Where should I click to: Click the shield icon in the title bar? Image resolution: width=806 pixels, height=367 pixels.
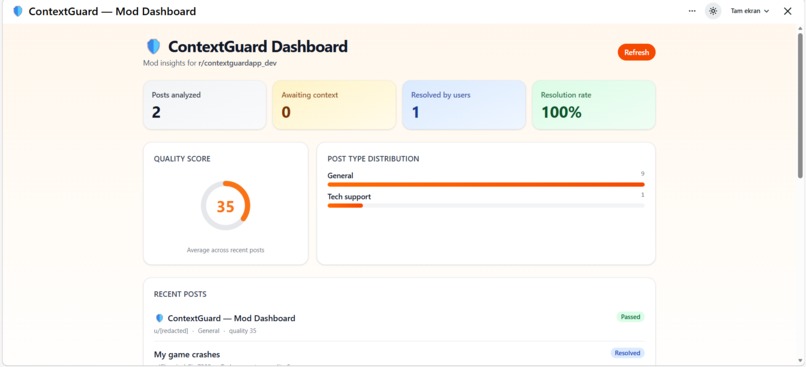(18, 11)
